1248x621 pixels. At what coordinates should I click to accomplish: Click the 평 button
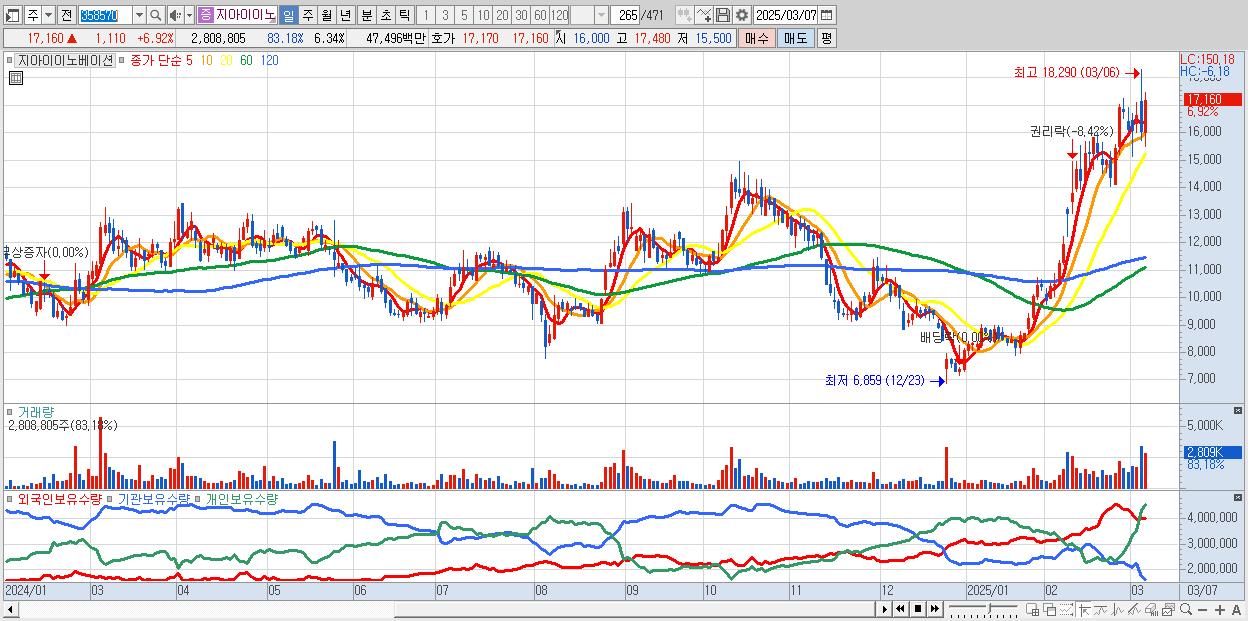826,38
